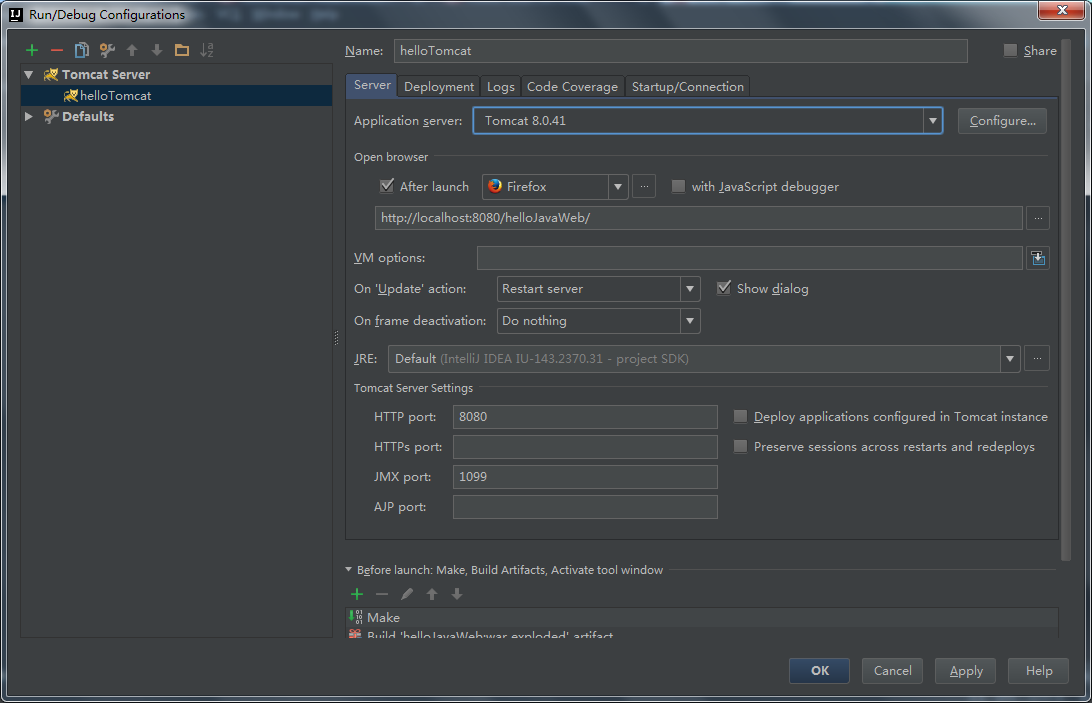The image size is (1092, 703).
Task: Expand the VM options field editor
Action: [x=1038, y=258]
